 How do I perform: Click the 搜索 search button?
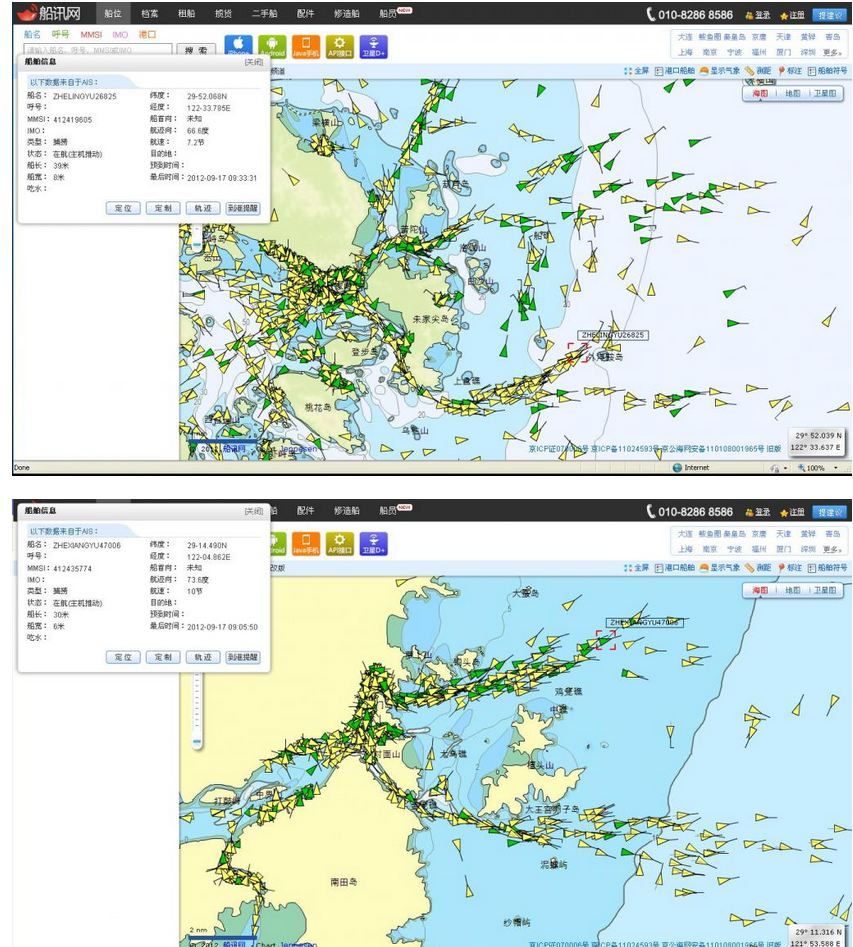tap(196, 50)
